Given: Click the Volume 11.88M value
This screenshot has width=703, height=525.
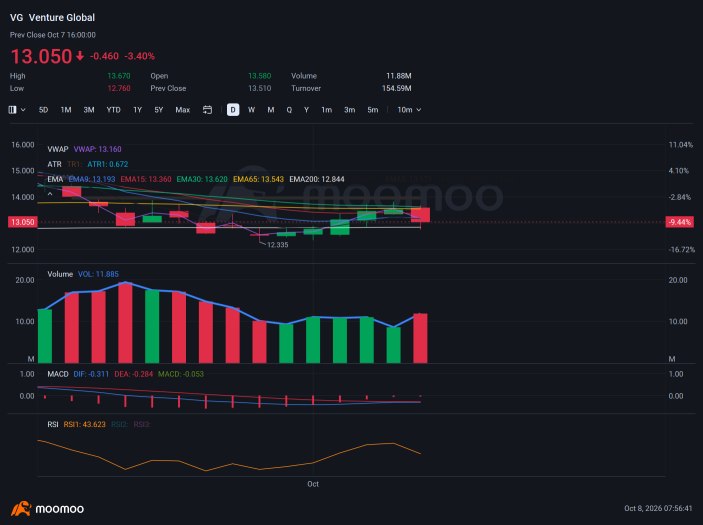Looking at the screenshot, I should (399, 76).
